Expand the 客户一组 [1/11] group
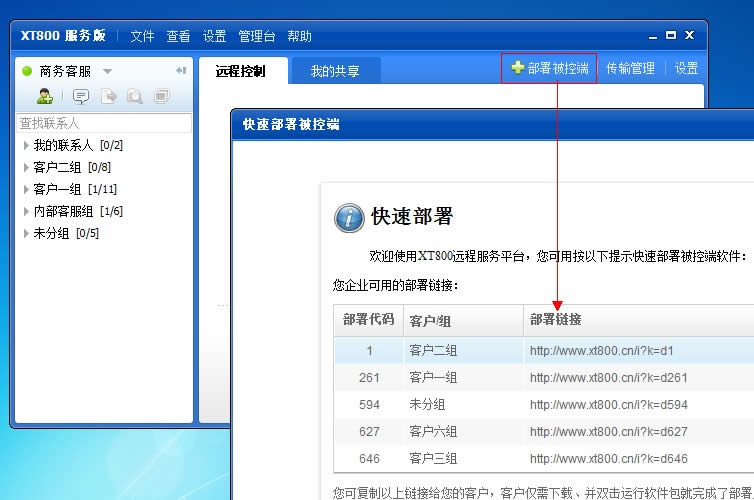Image resolution: width=754 pixels, height=500 pixels. pyautogui.click(x=26, y=189)
